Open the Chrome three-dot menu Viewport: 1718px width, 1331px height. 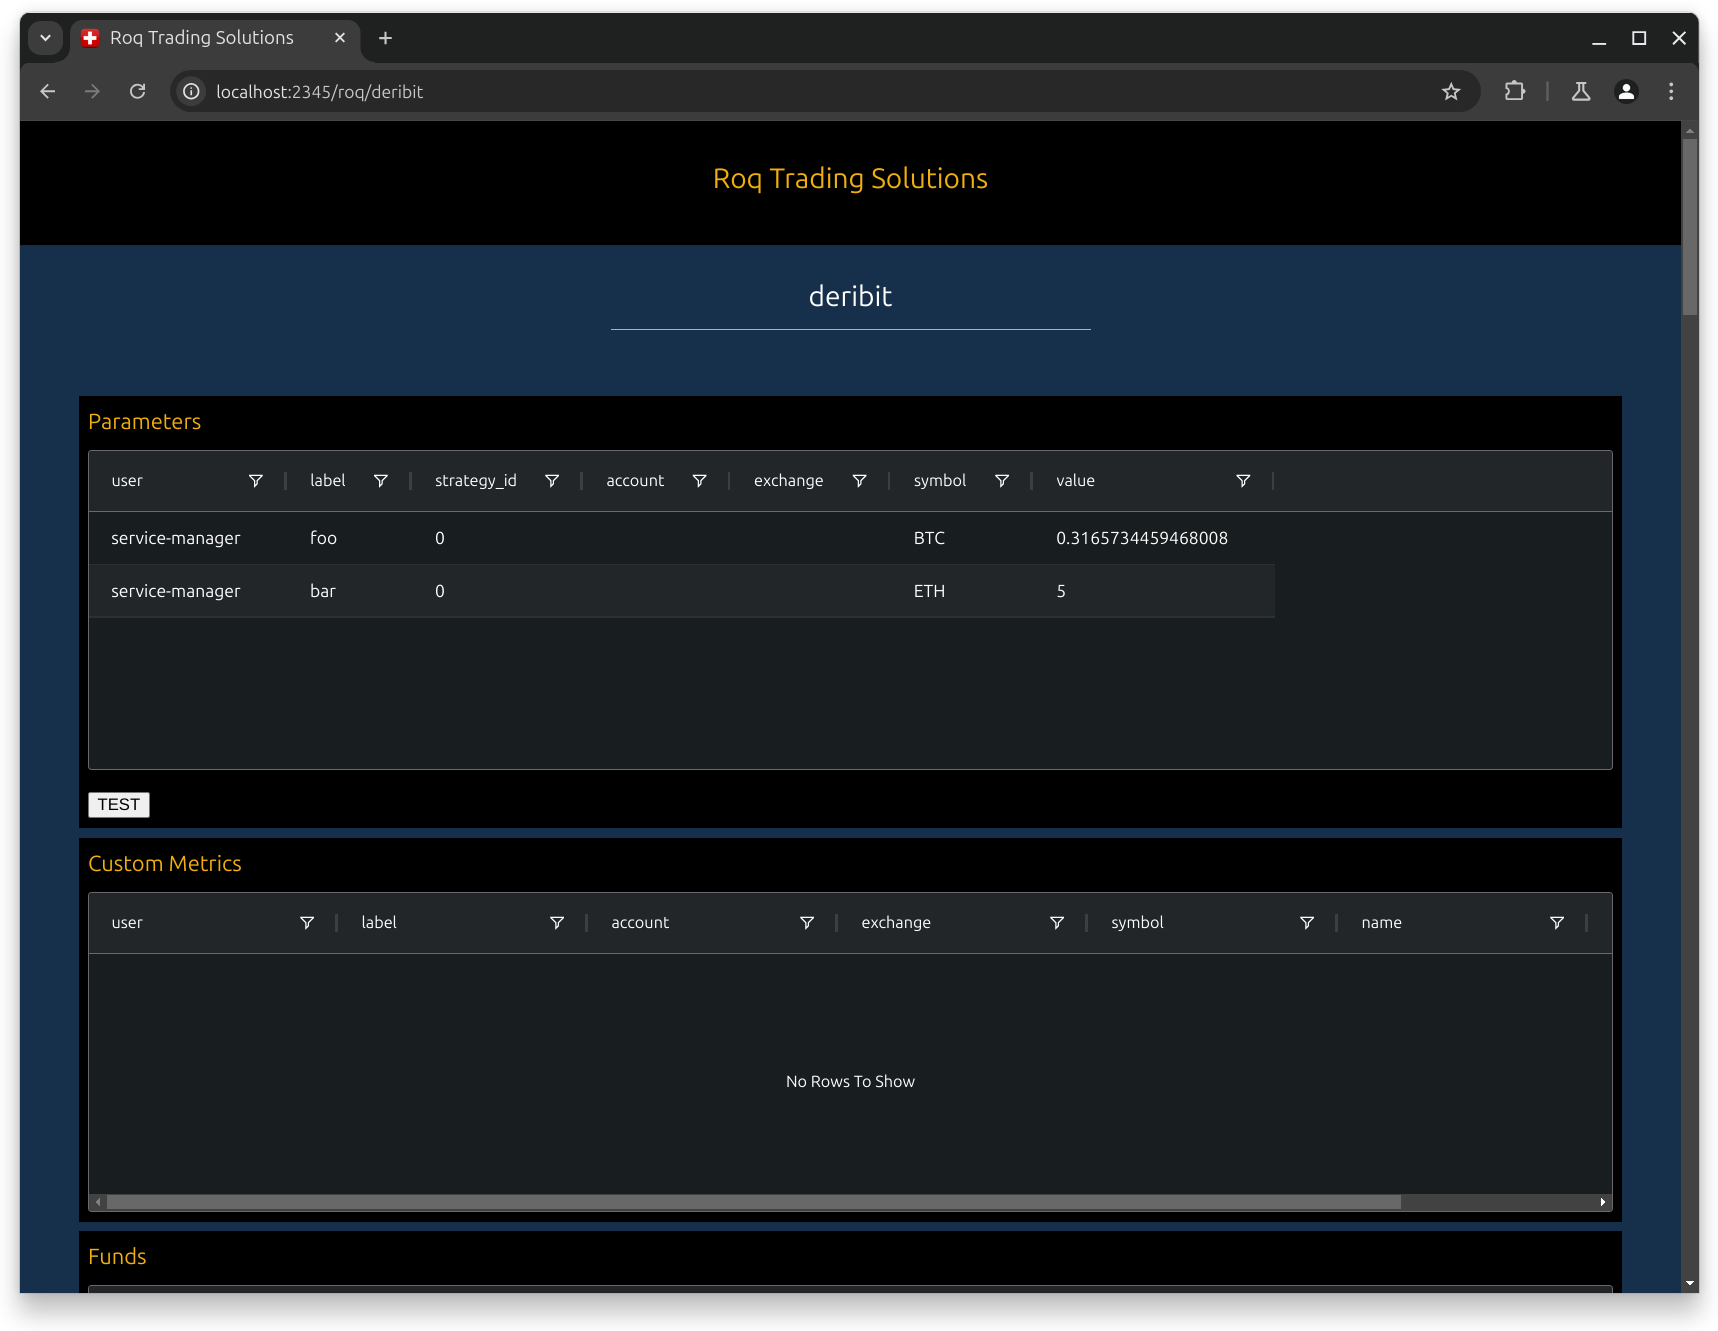coord(1671,92)
